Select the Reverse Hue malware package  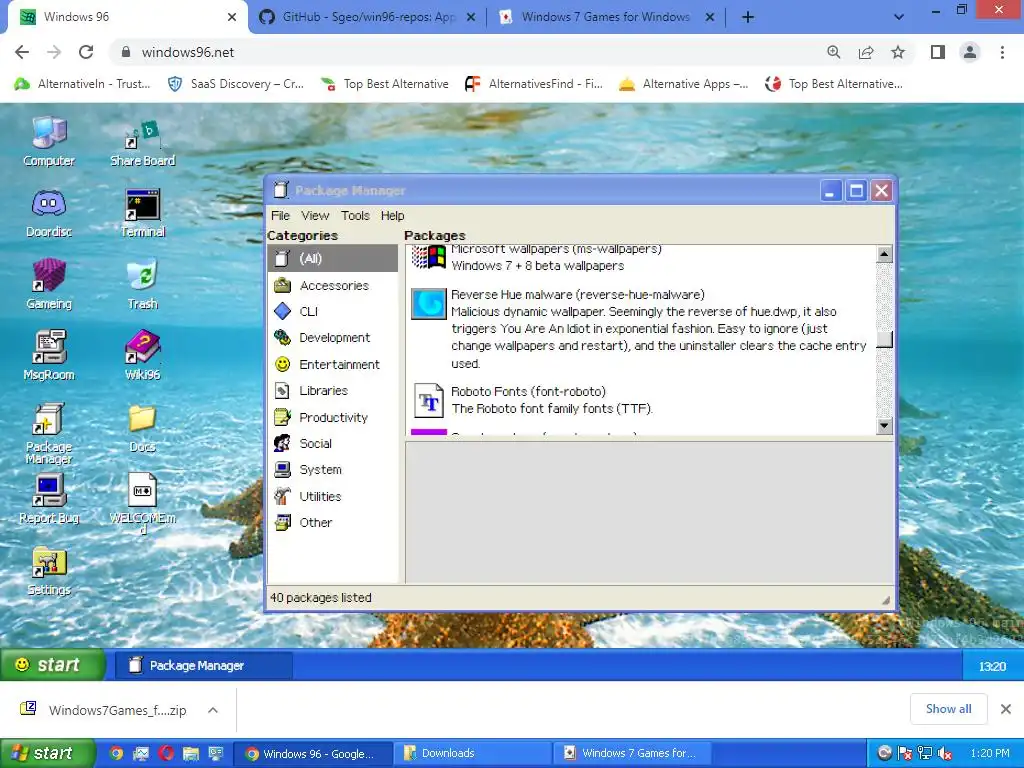(640, 328)
